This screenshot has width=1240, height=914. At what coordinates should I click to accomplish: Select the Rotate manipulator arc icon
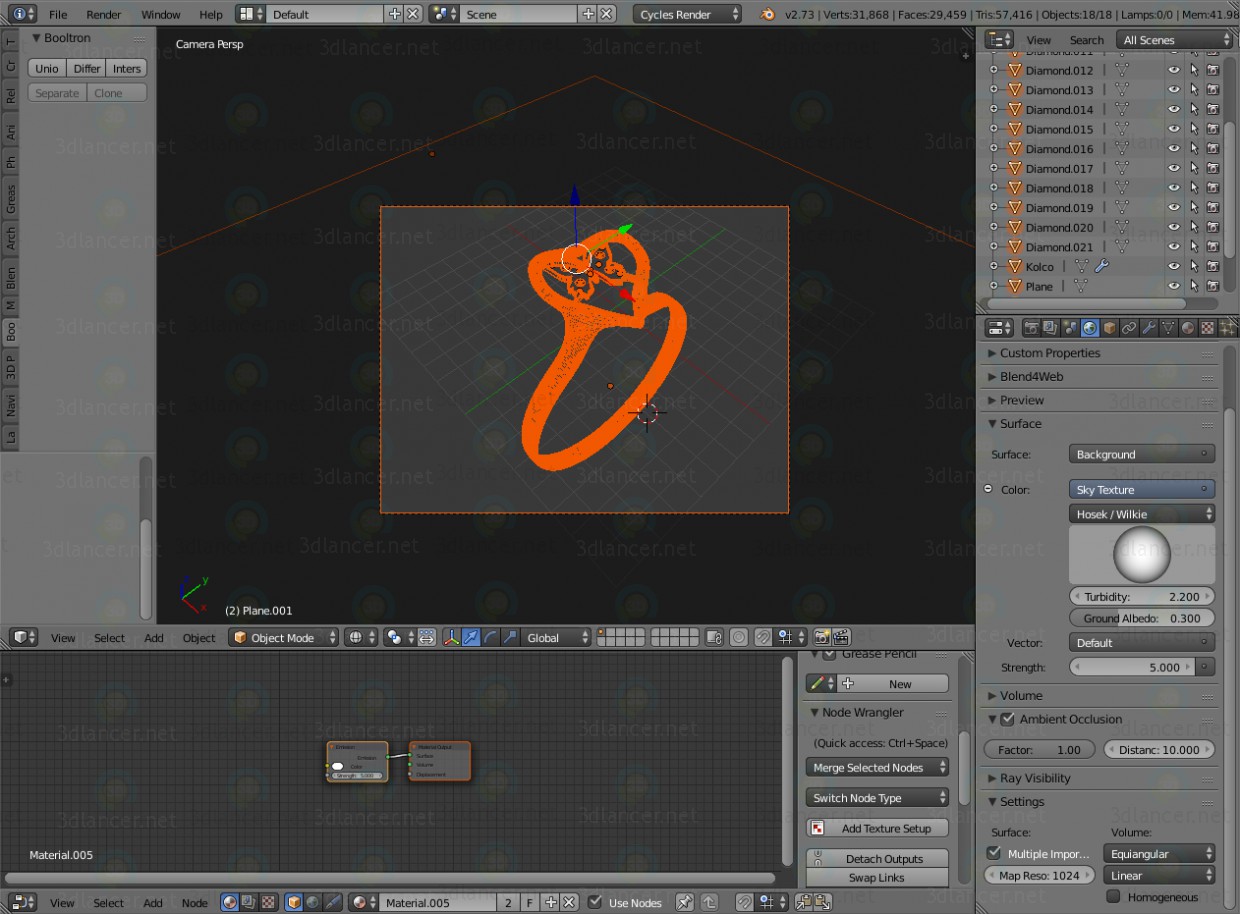pos(490,638)
